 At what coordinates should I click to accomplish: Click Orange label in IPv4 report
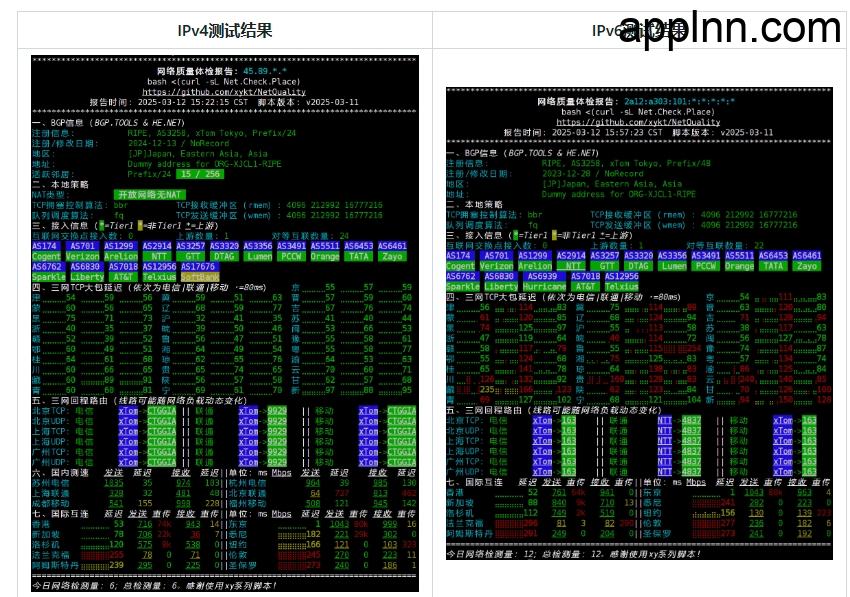[325, 256]
